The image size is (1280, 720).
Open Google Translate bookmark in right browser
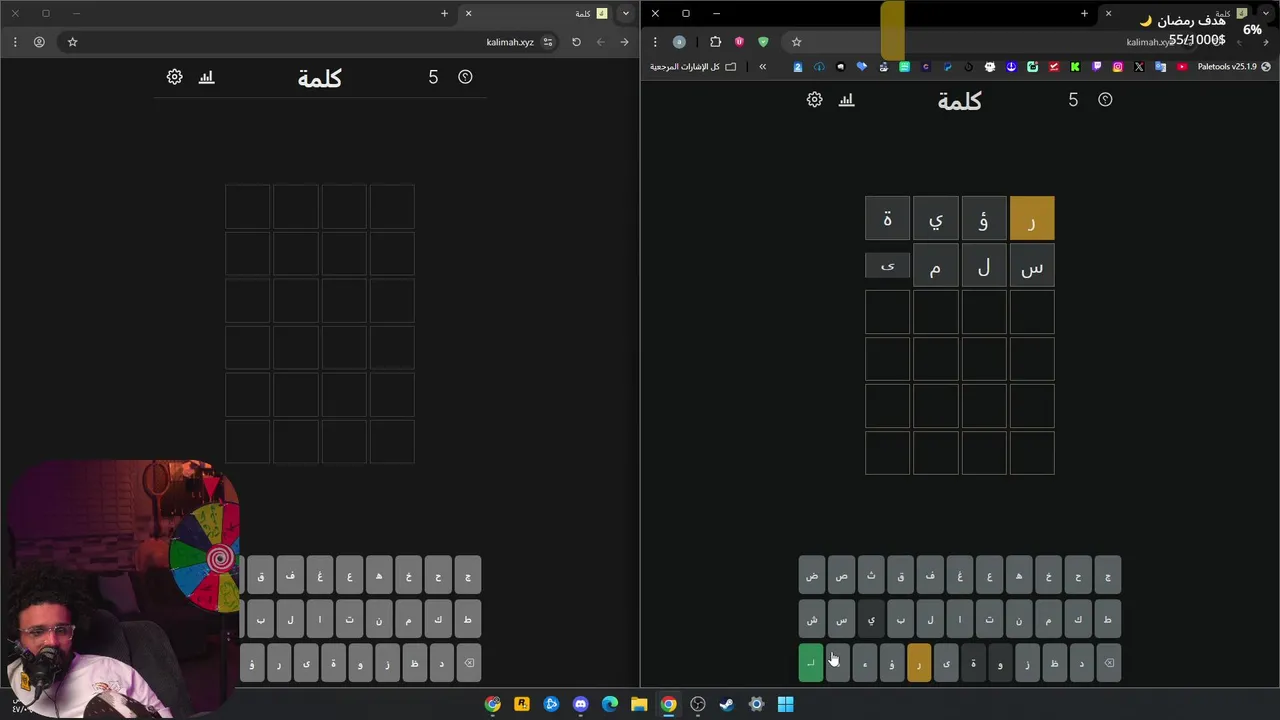click(1160, 67)
